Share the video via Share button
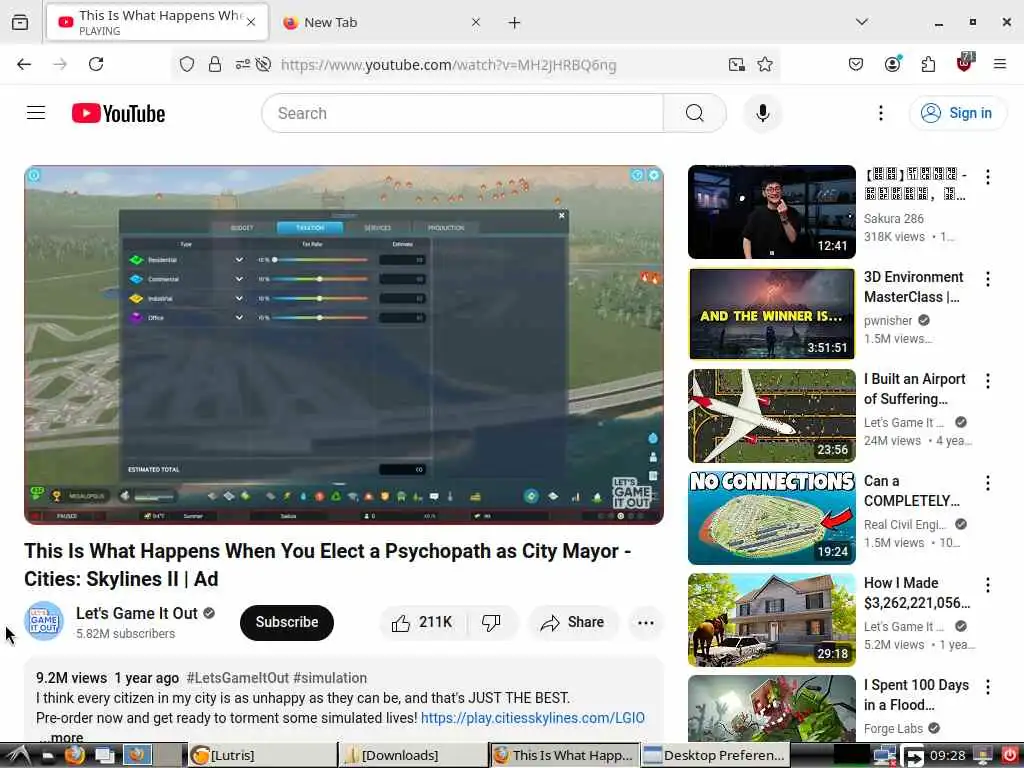This screenshot has width=1024, height=768. pos(572,622)
